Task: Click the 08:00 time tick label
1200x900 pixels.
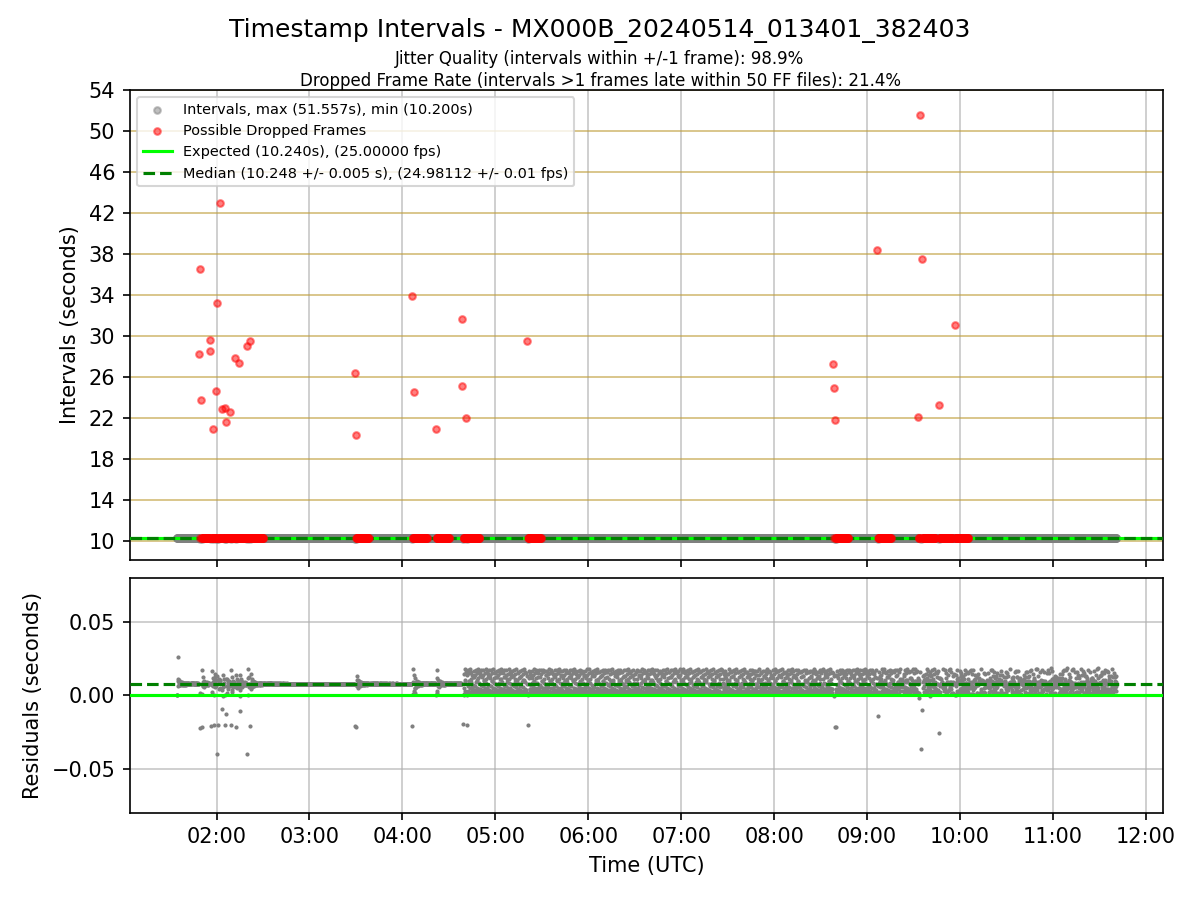Action: coord(774,834)
